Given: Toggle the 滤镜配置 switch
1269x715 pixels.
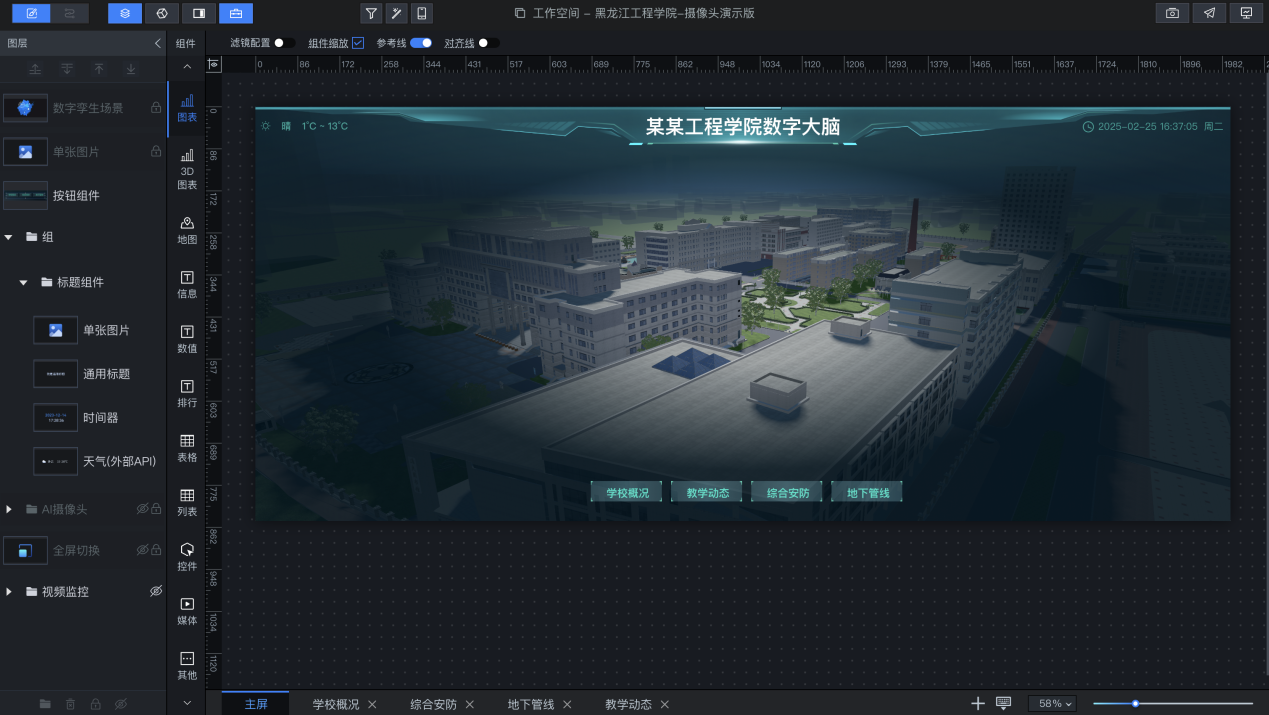Looking at the screenshot, I should 284,43.
